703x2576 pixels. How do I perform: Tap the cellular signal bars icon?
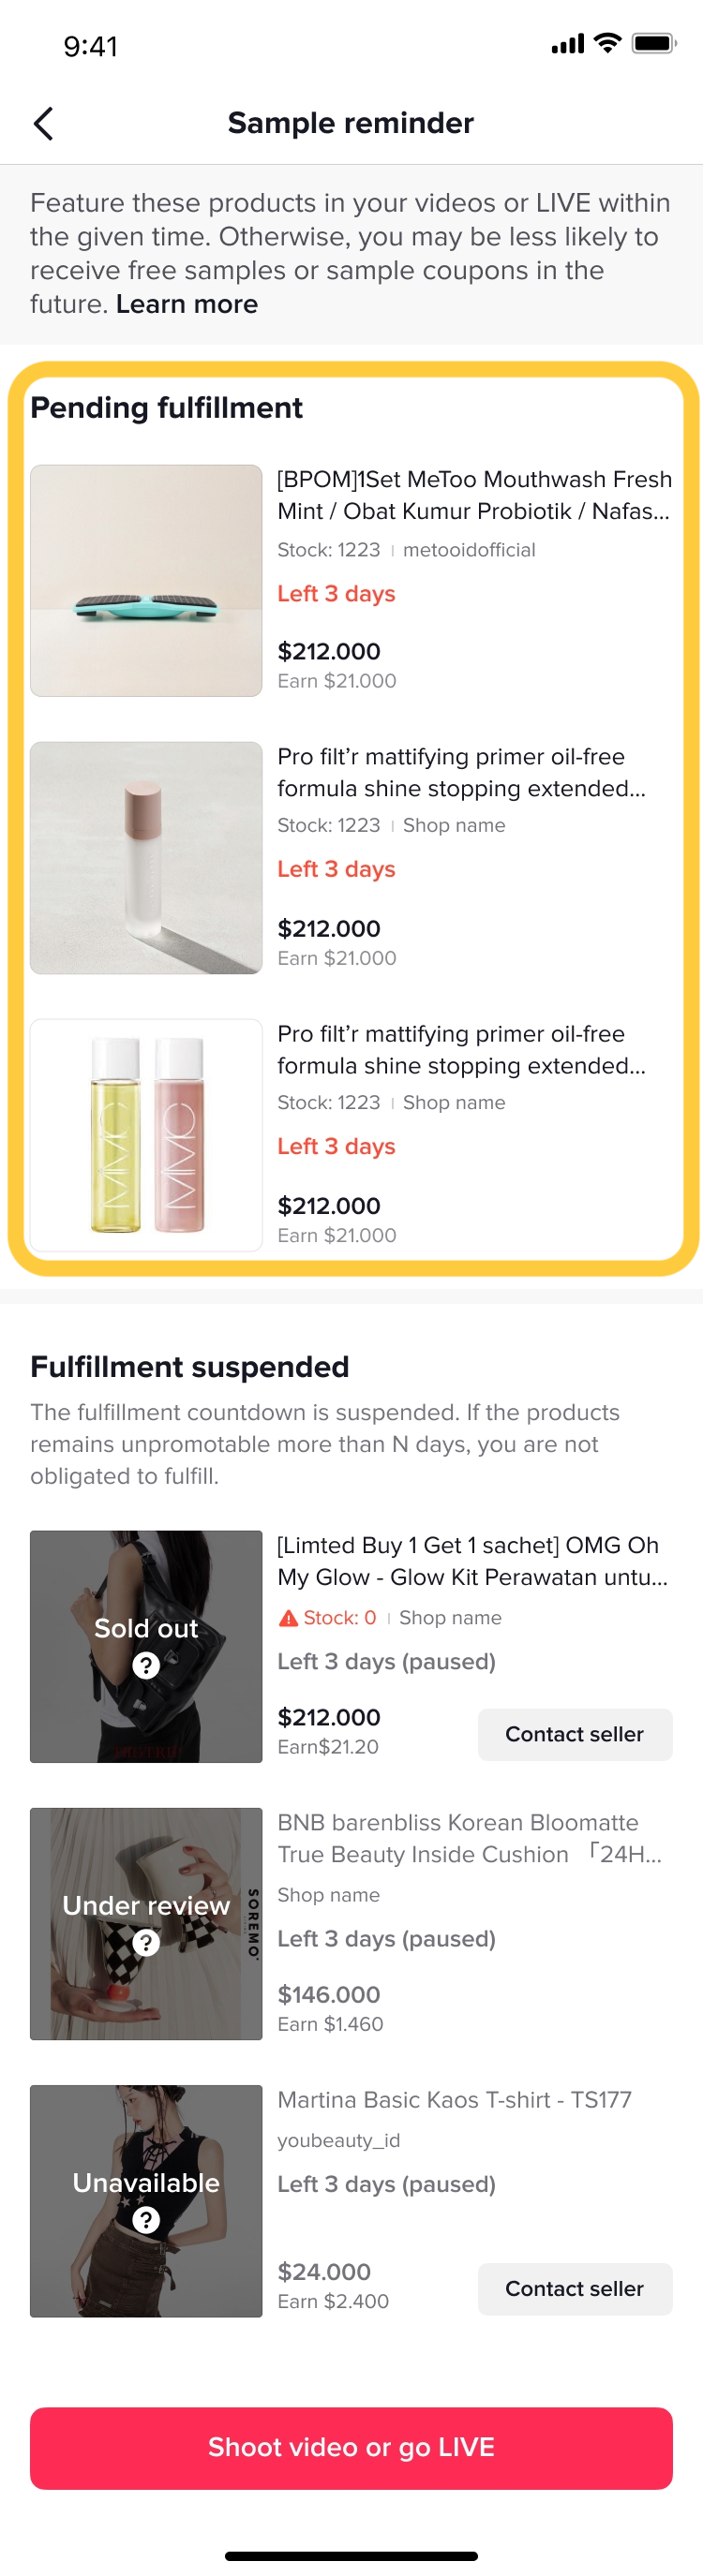pyautogui.click(x=567, y=45)
